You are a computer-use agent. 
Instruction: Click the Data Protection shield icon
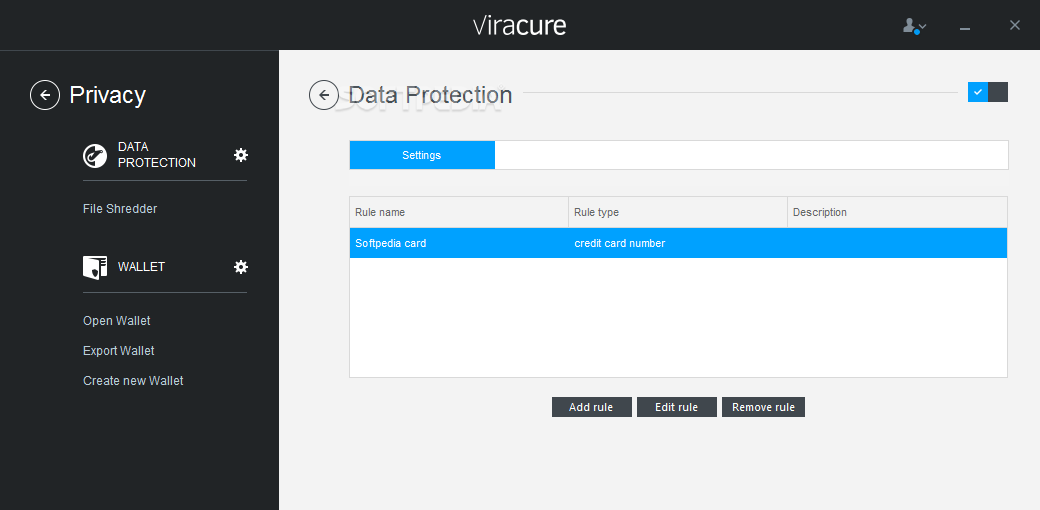click(95, 155)
